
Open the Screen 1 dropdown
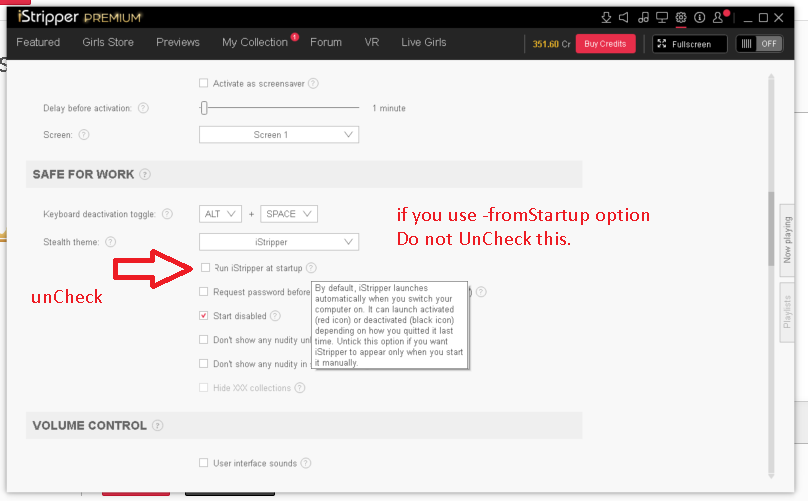pyautogui.click(x=279, y=135)
